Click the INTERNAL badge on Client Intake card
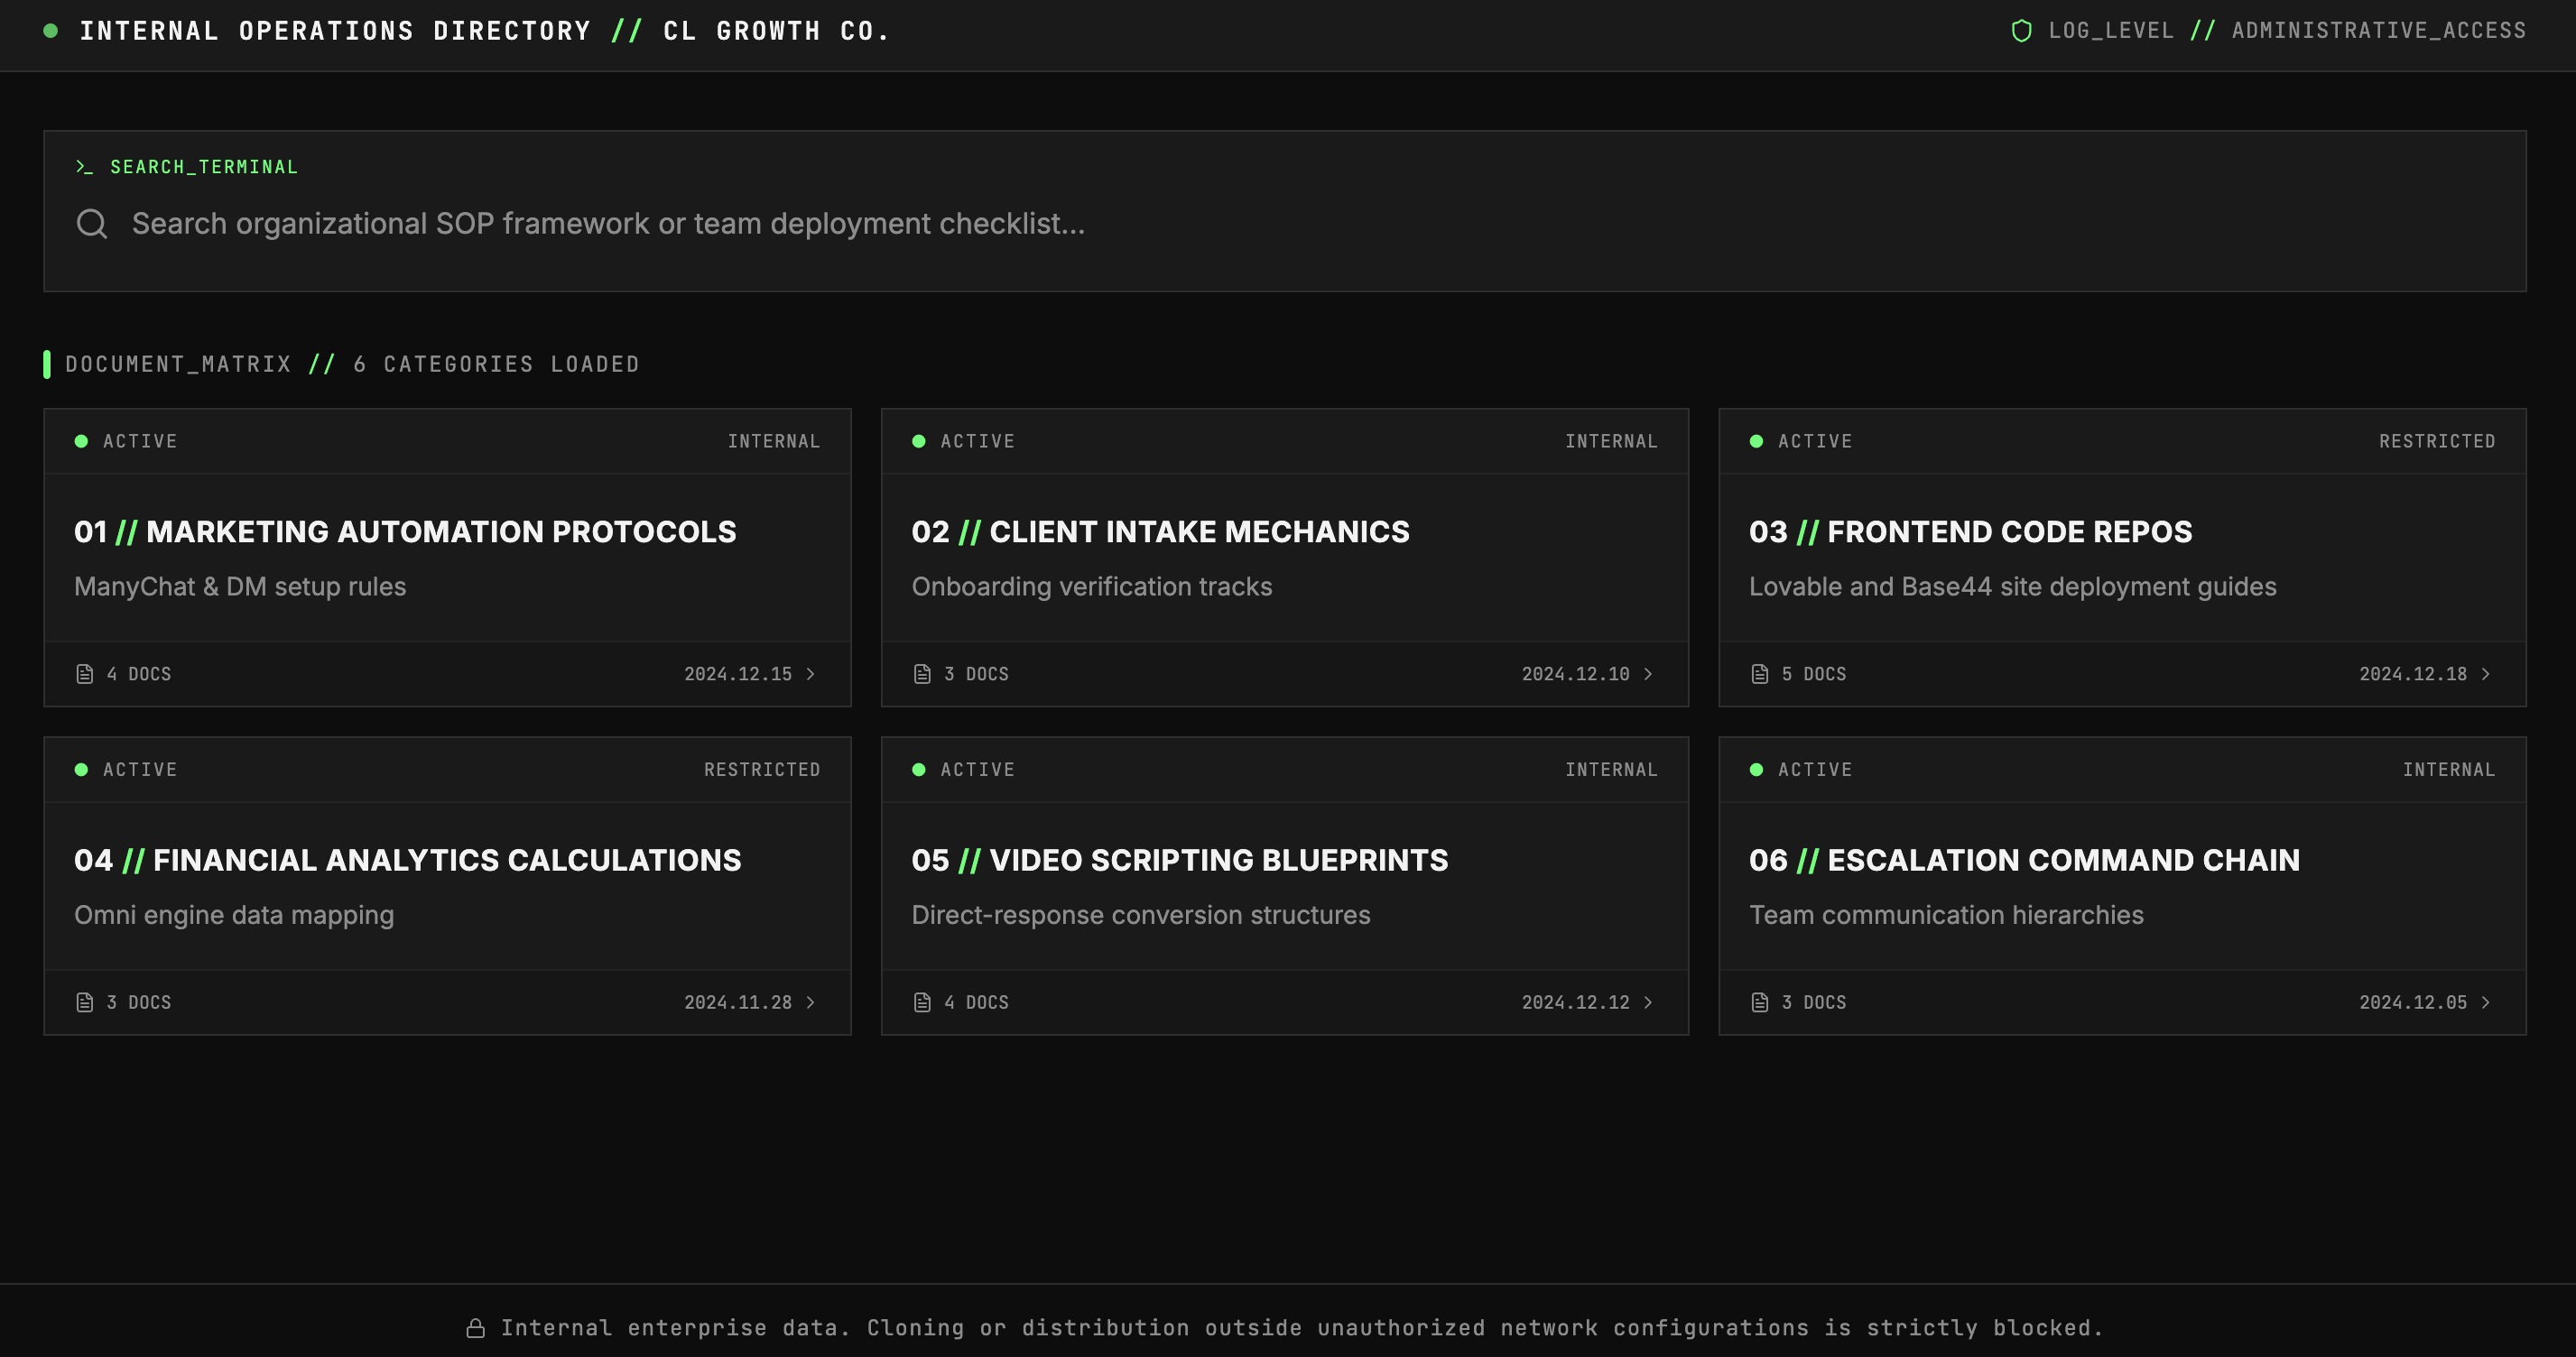Screen dimensions: 2576x1357 tap(1611, 441)
